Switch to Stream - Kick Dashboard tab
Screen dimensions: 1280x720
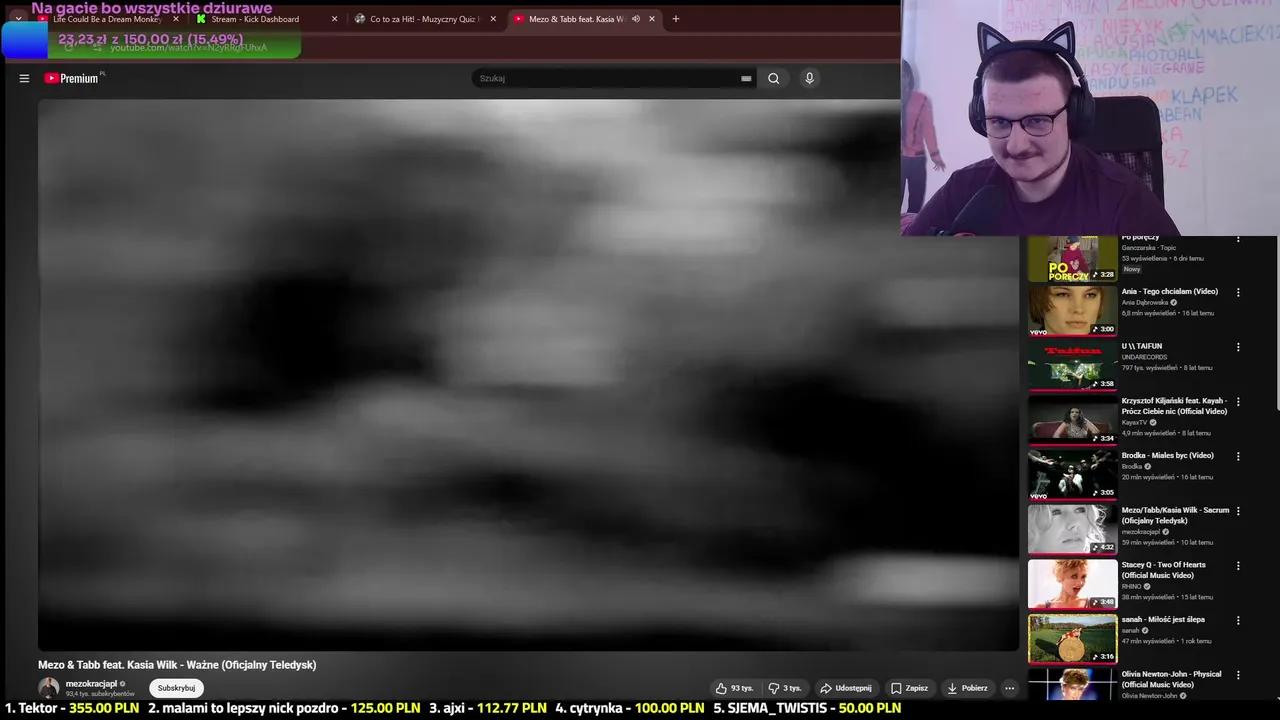(x=265, y=19)
